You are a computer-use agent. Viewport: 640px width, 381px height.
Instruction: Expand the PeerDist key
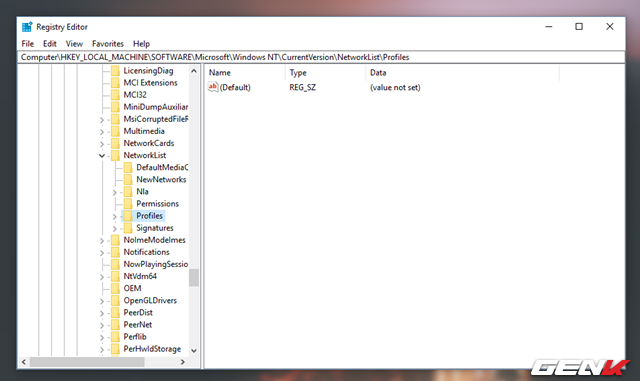tap(102, 313)
